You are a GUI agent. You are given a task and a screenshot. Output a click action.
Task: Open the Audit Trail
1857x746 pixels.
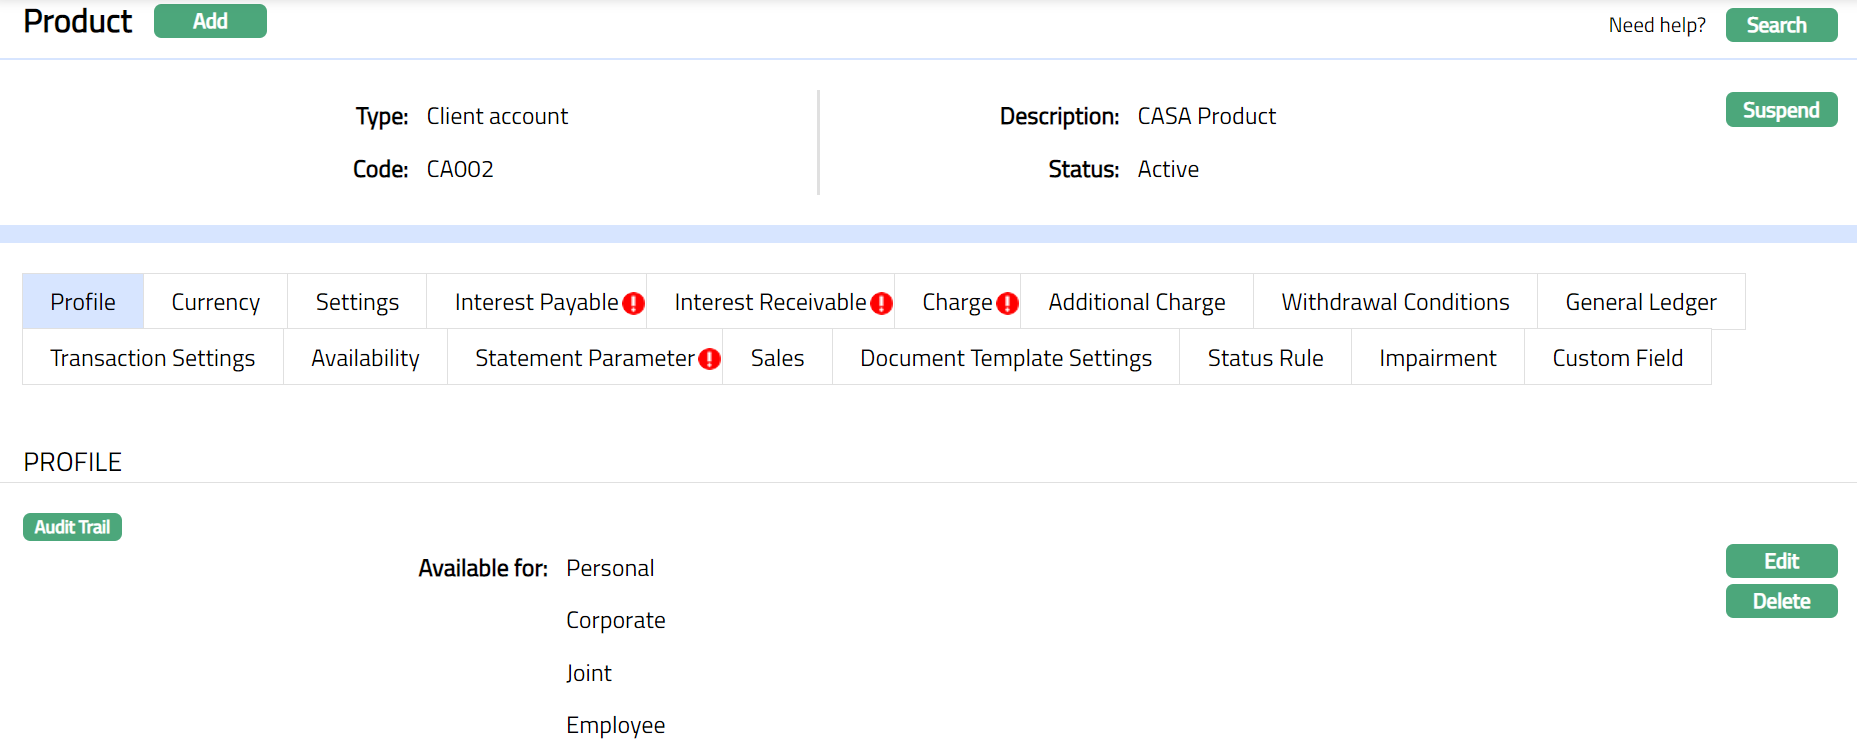click(72, 527)
